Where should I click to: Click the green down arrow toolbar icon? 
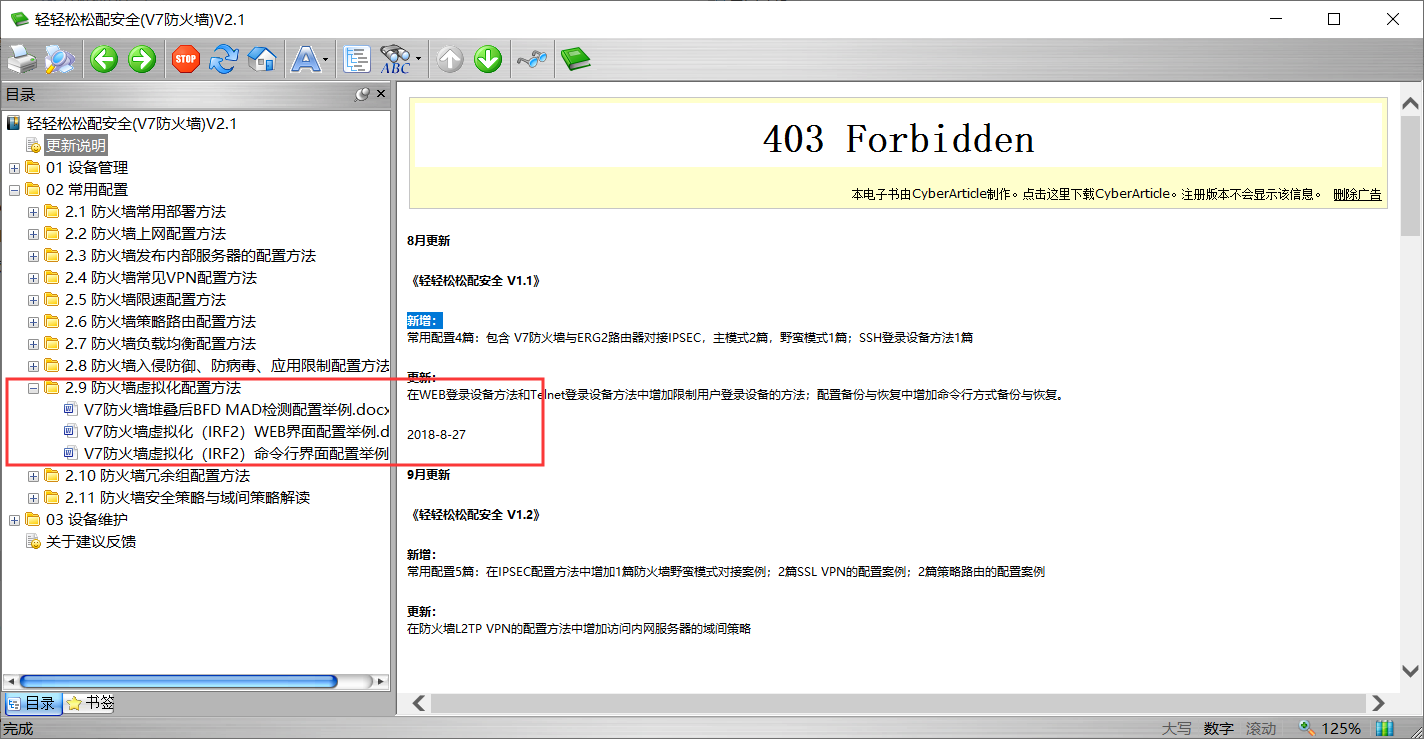(488, 60)
